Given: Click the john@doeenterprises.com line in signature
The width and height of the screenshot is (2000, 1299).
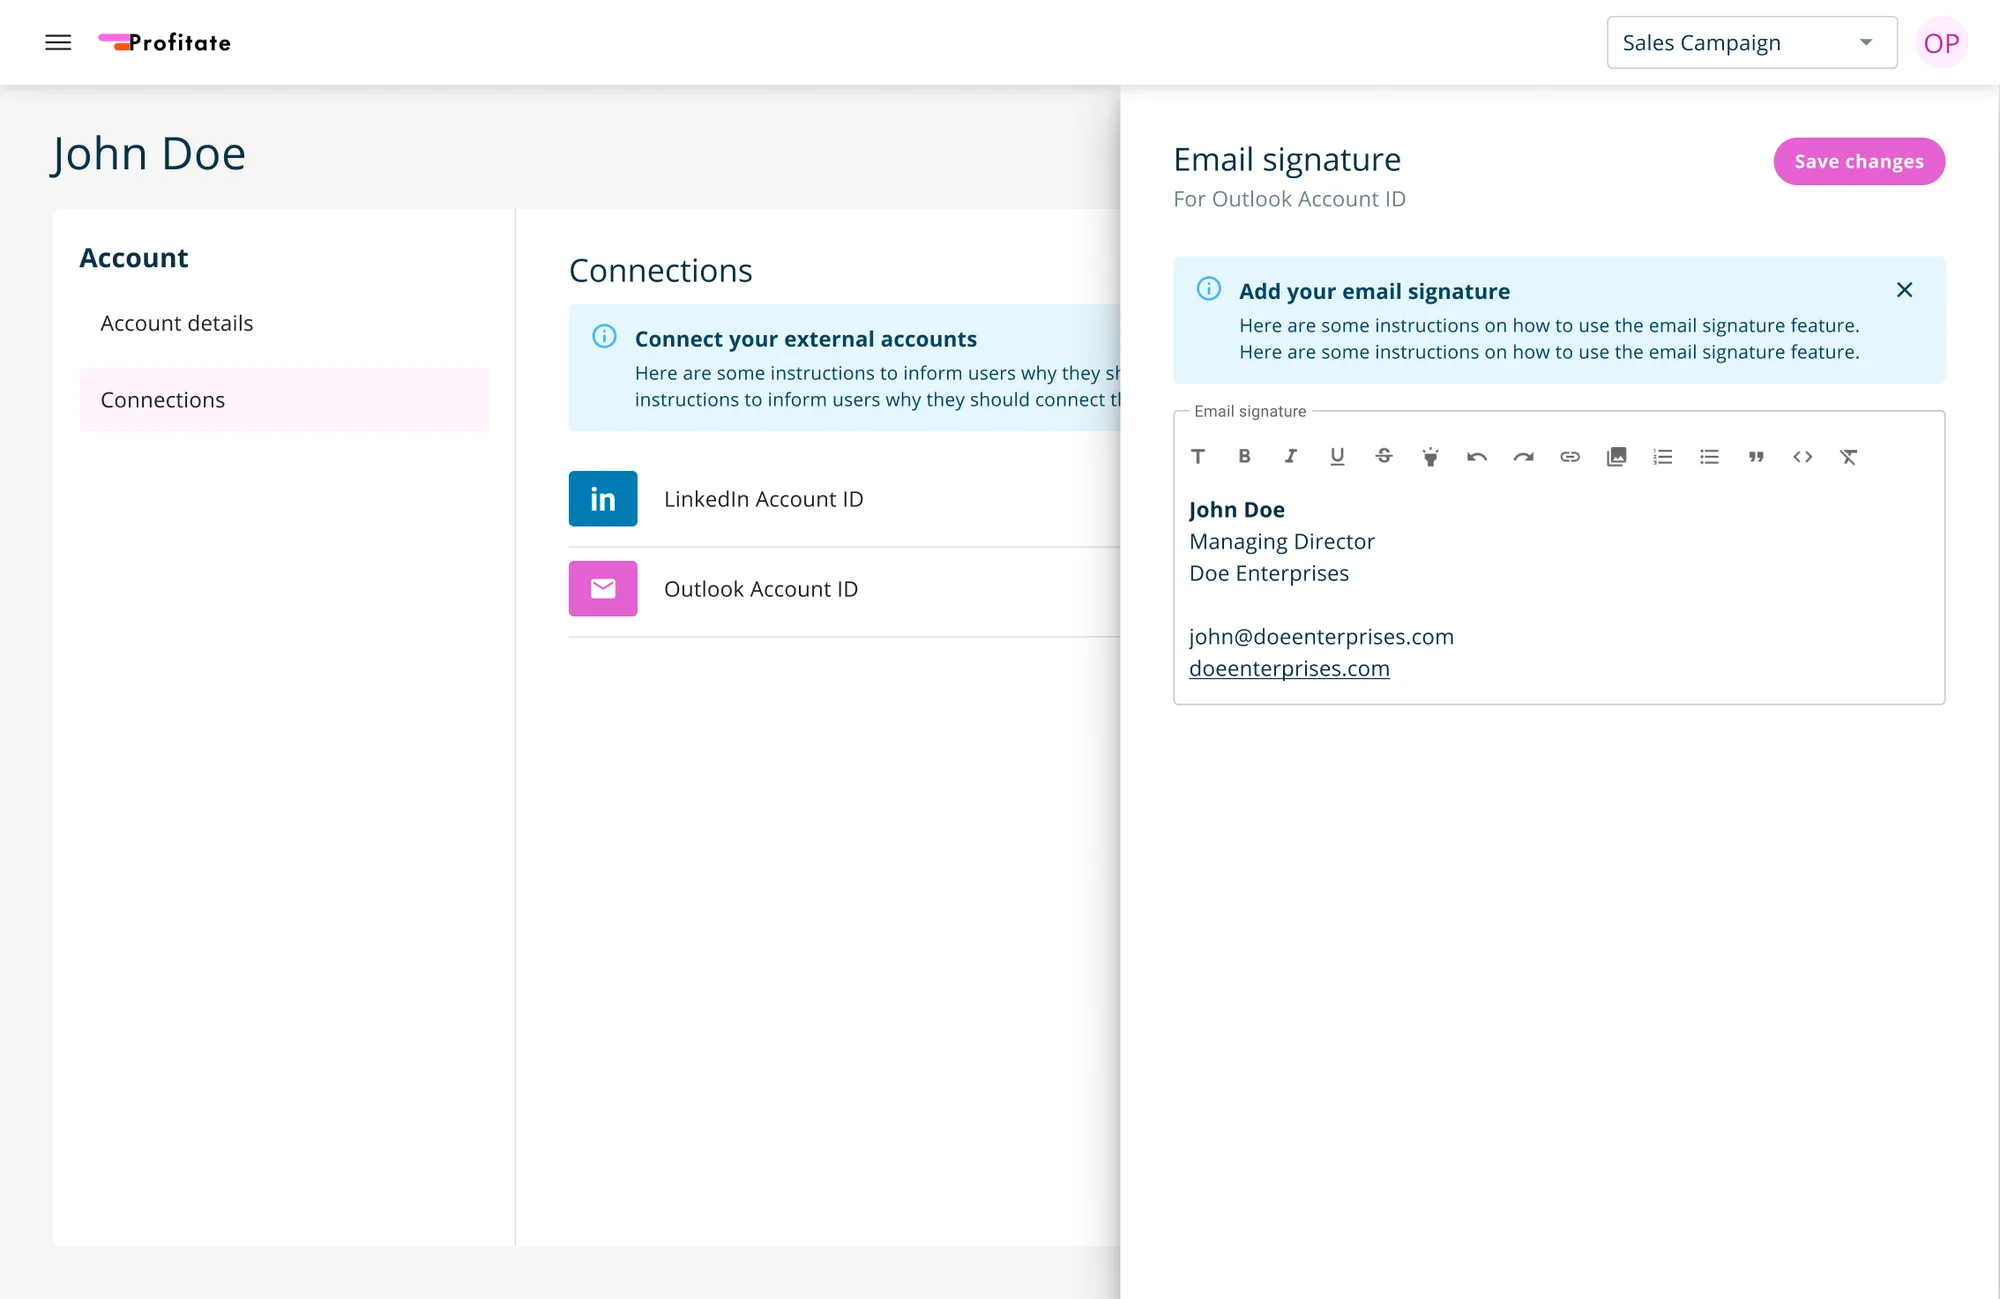Looking at the screenshot, I should click(x=1321, y=637).
